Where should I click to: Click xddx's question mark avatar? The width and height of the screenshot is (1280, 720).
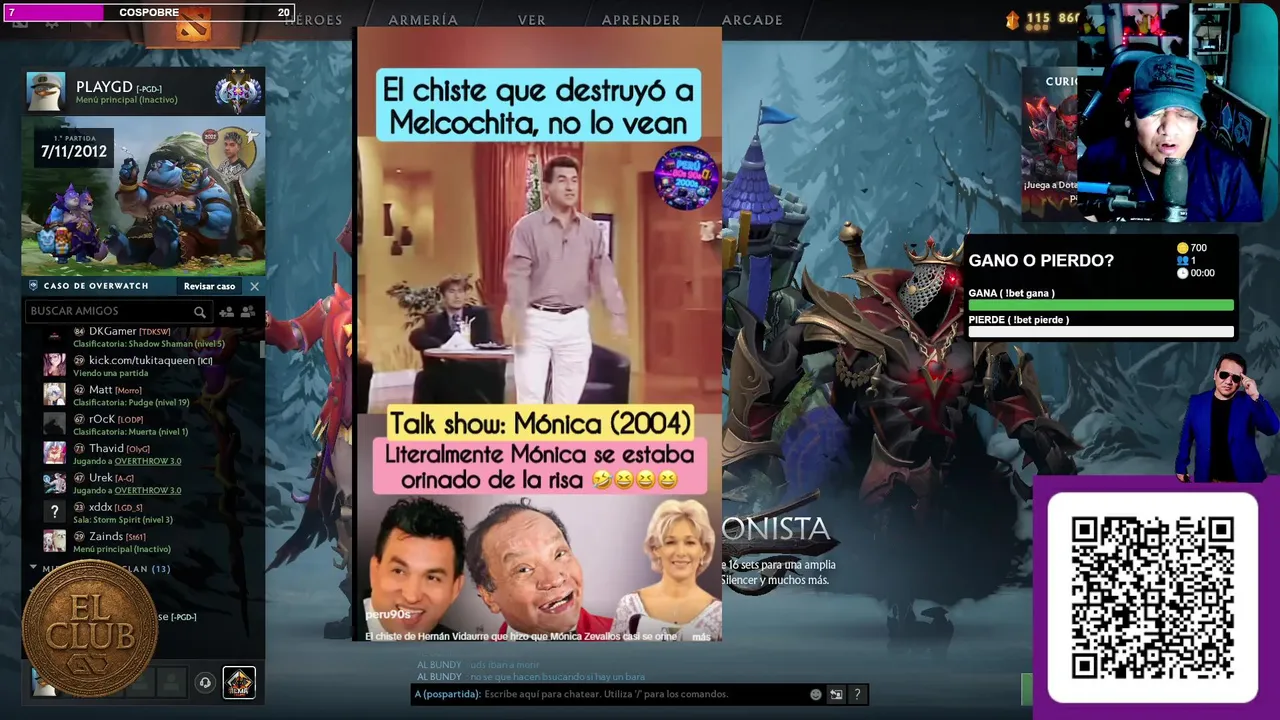(54, 512)
